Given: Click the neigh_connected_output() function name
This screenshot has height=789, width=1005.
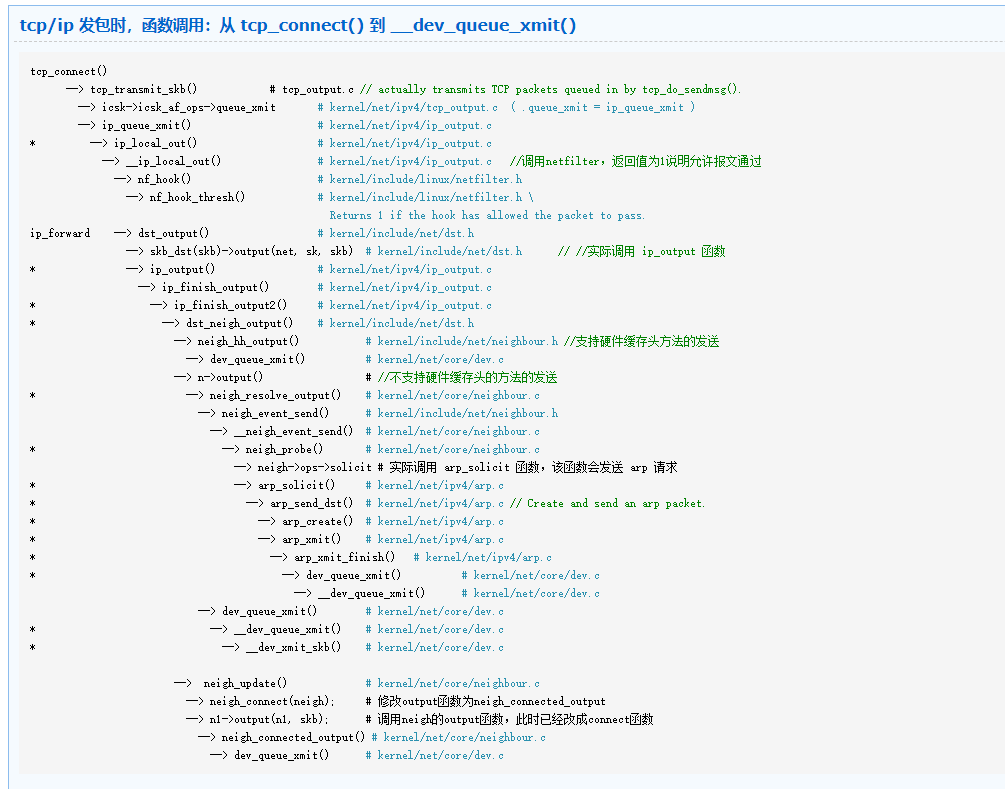Looking at the screenshot, I should [x=293, y=738].
